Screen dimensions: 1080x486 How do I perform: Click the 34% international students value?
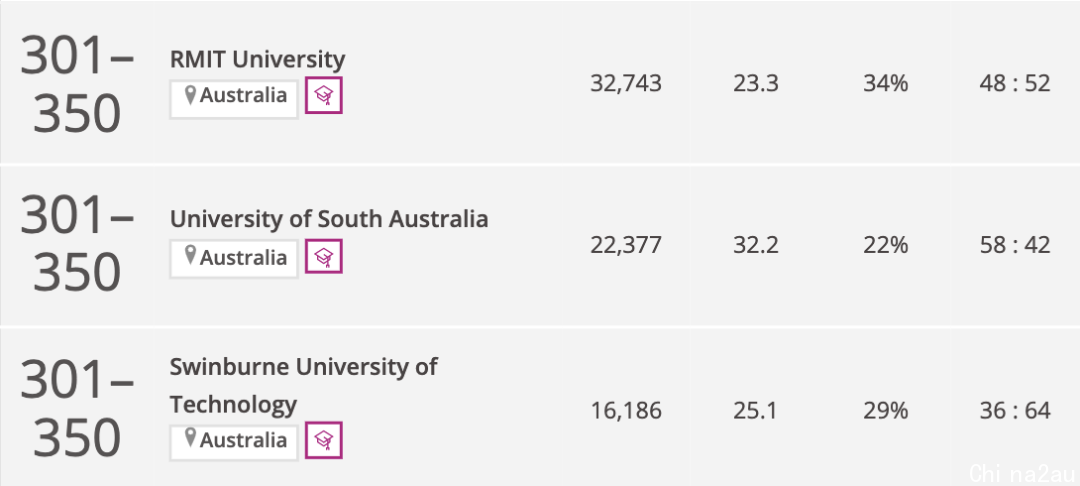click(x=886, y=83)
